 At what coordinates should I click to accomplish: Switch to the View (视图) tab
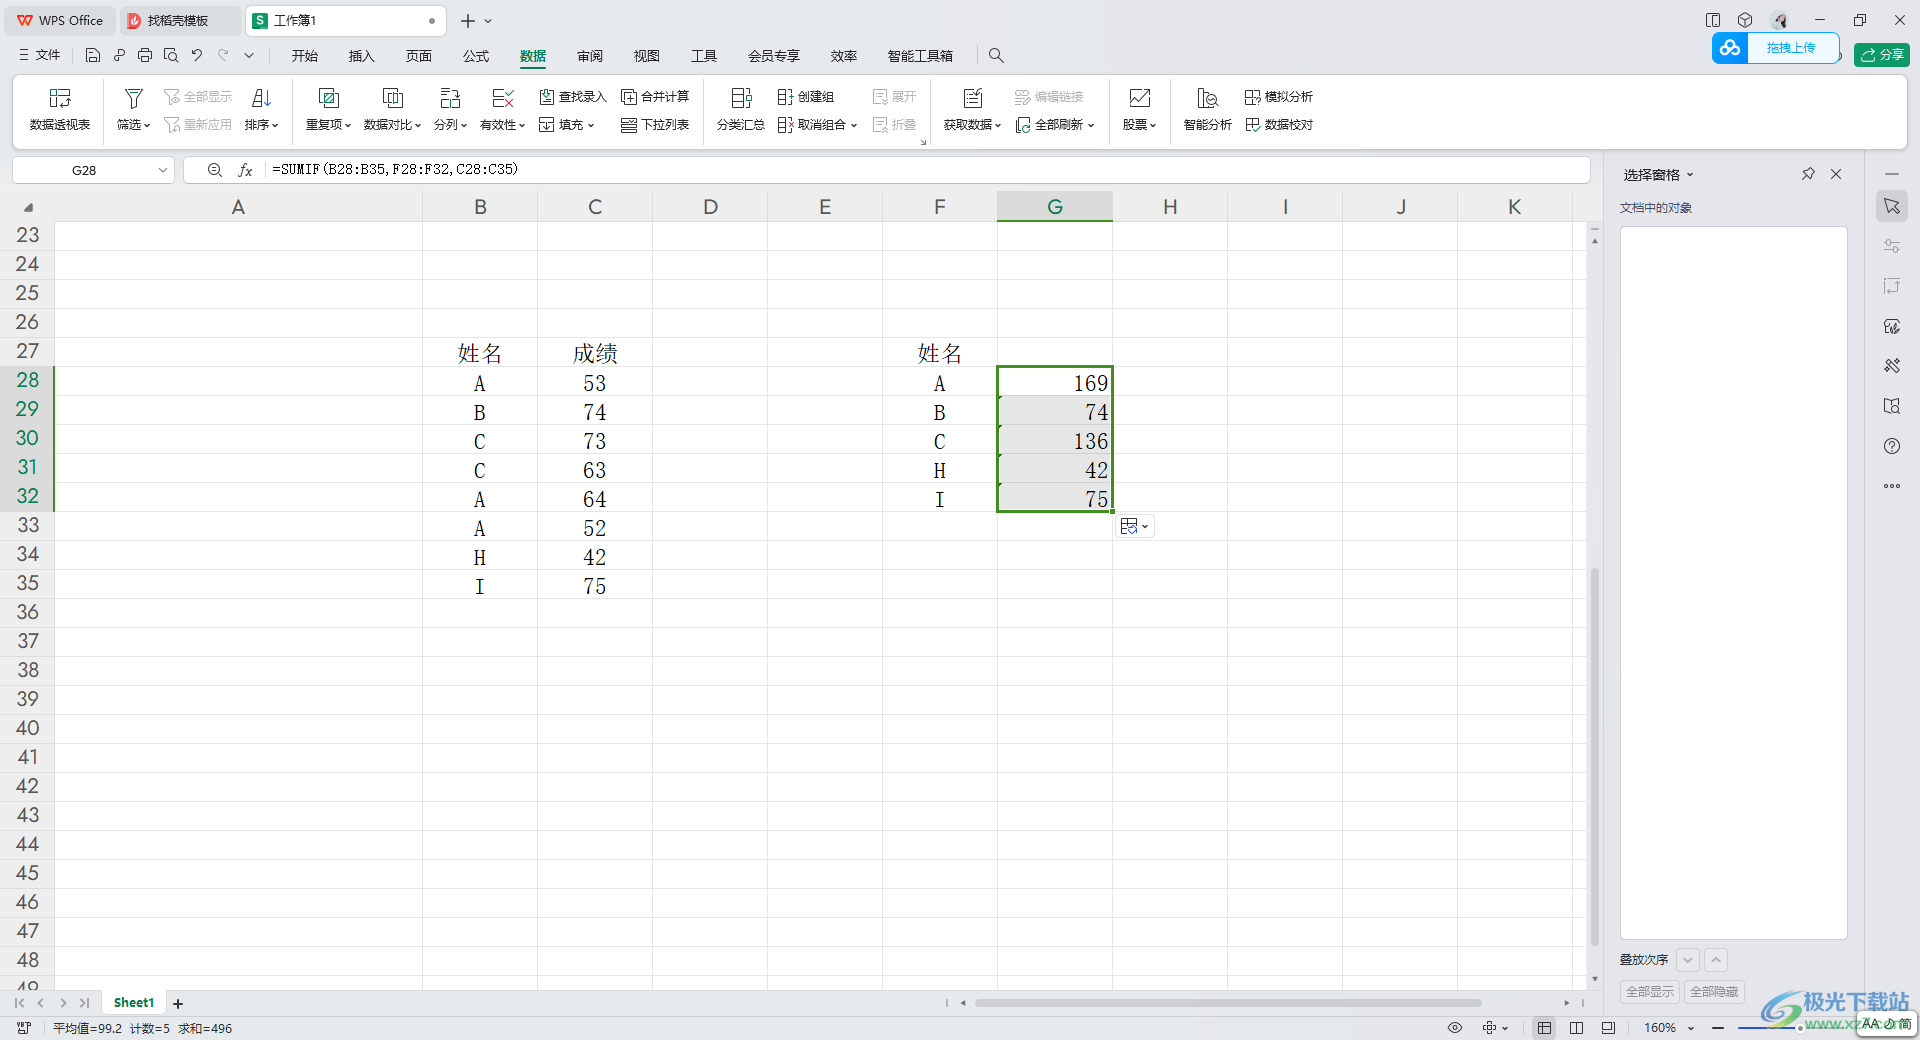click(647, 56)
